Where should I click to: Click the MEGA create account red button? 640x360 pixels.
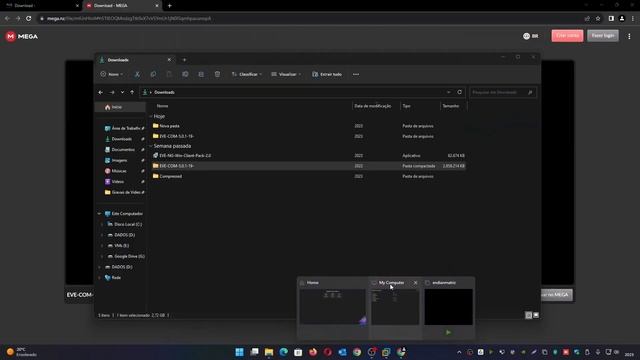coord(567,36)
